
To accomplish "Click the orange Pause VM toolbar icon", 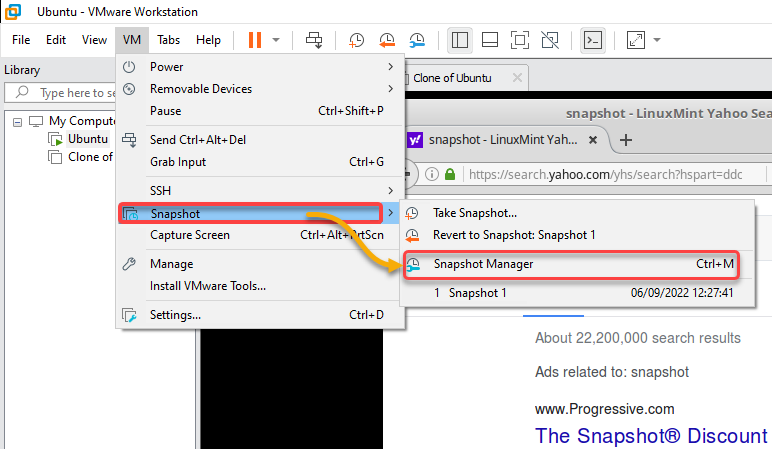I will click(x=255, y=40).
